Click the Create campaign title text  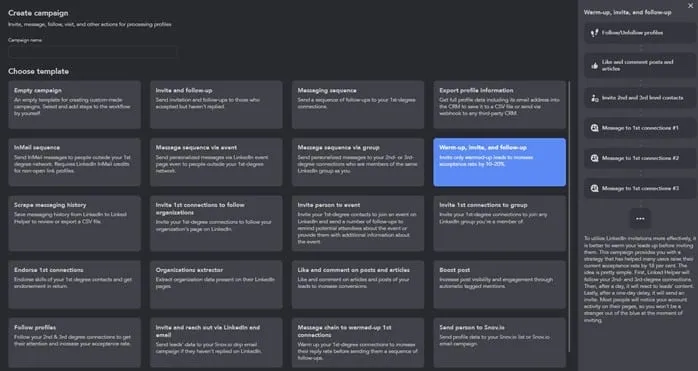tap(38, 13)
